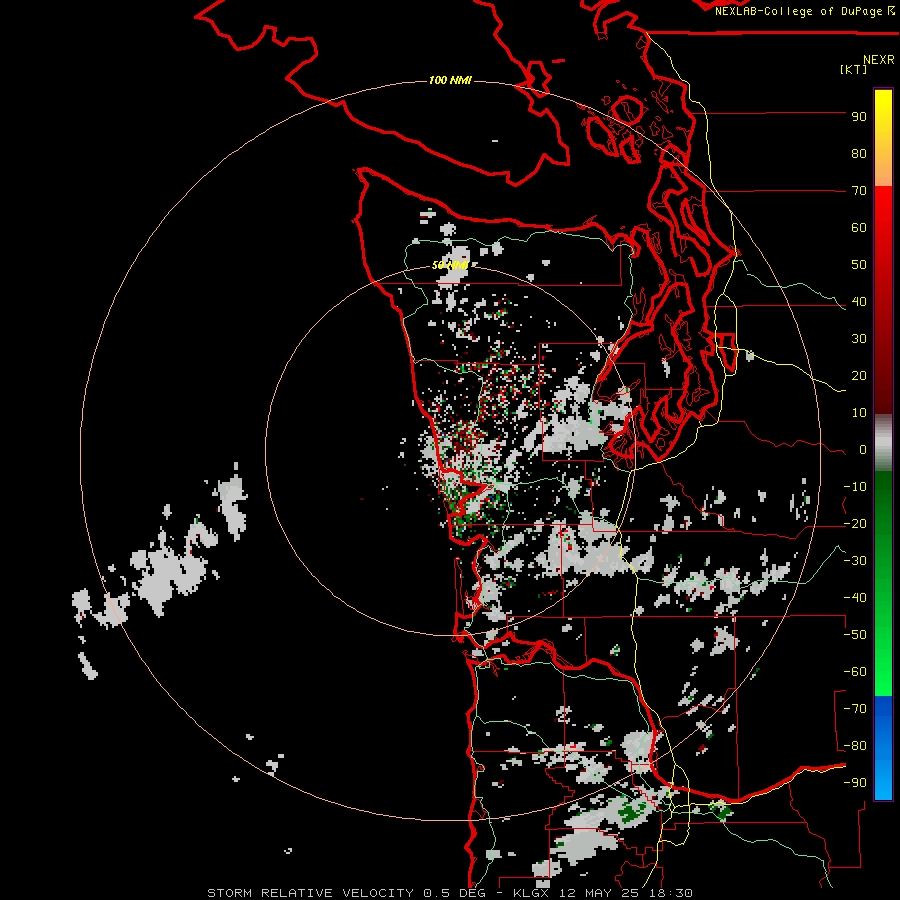Viewport: 900px width, 900px height.
Task: Select the positive 10 value on velocity scale
Action: click(x=859, y=413)
